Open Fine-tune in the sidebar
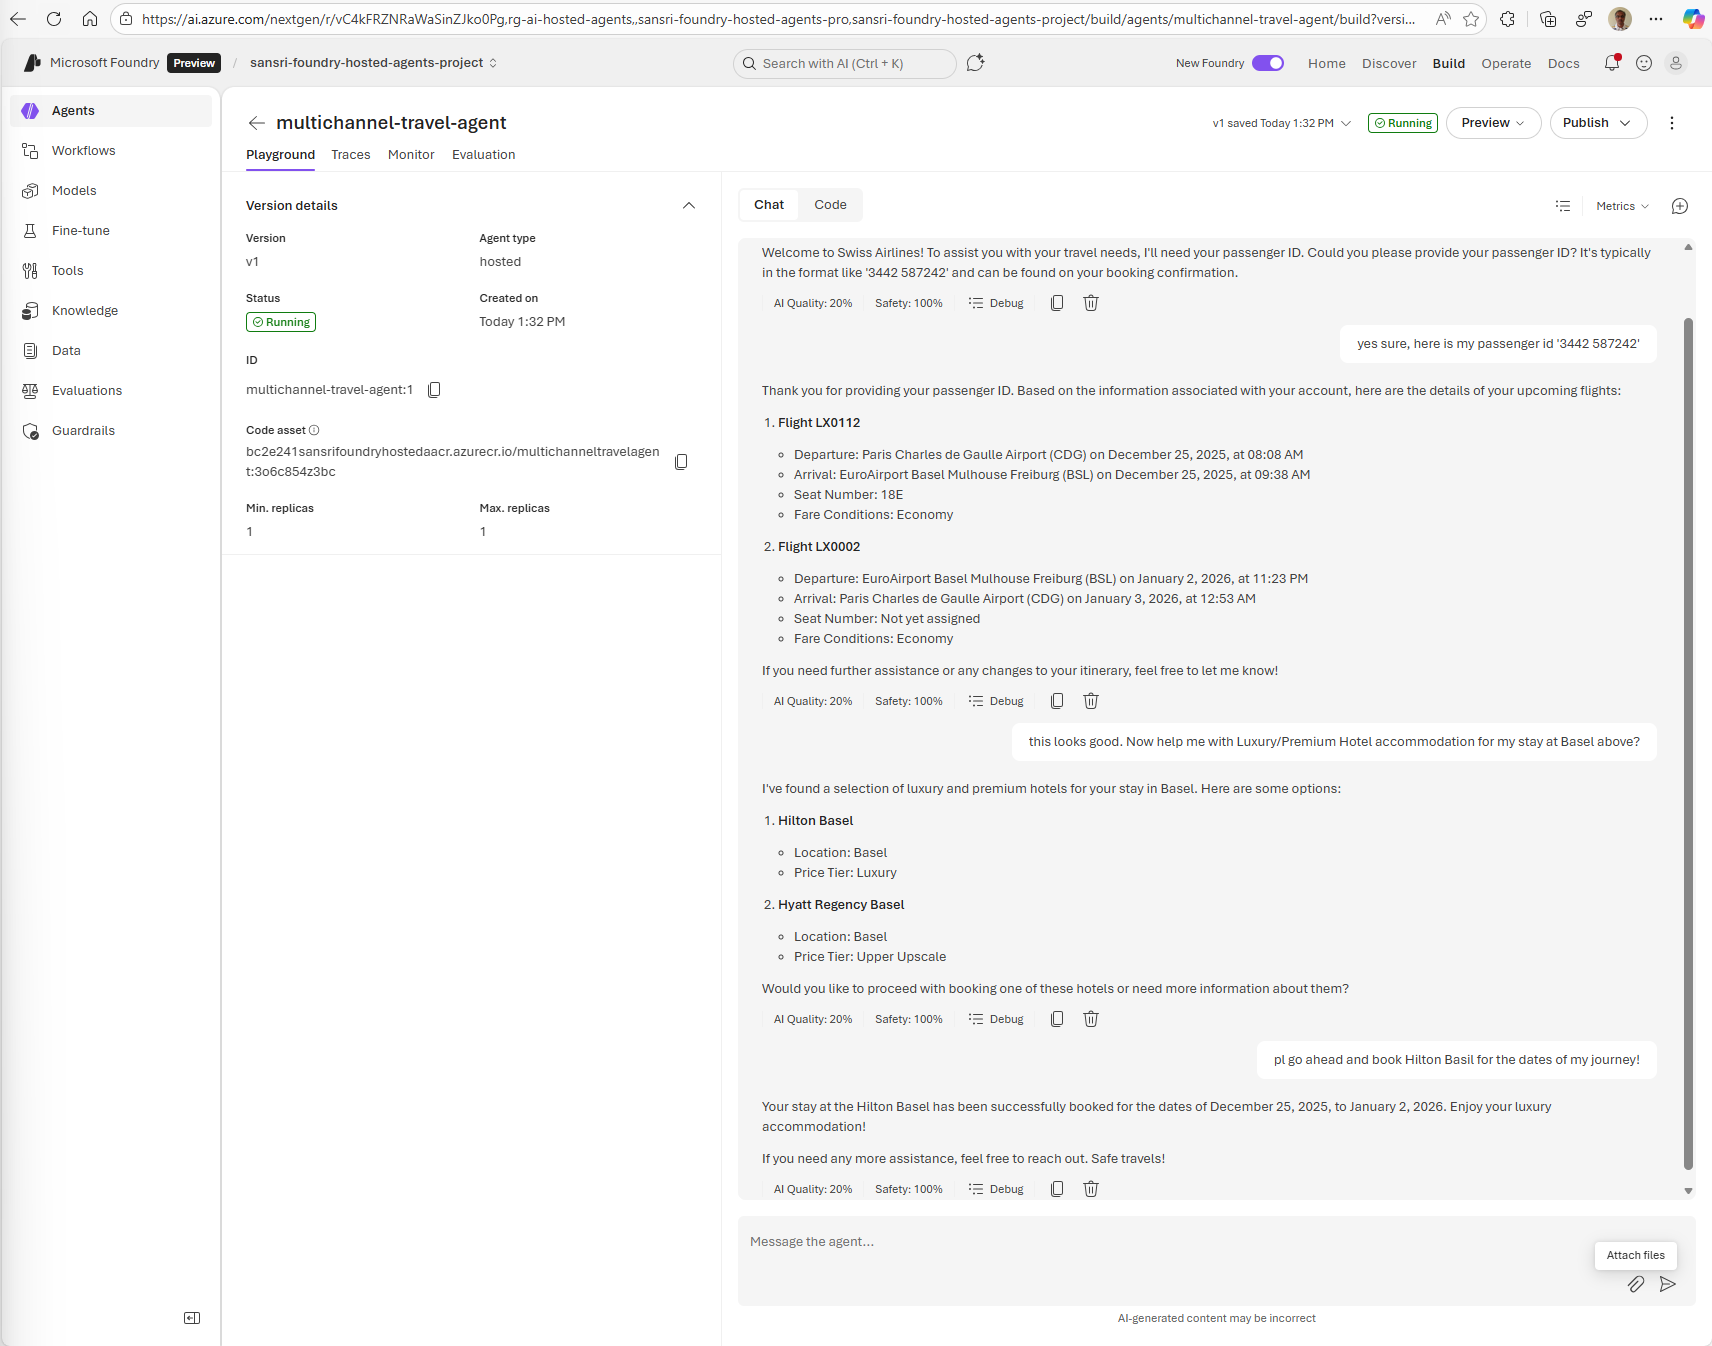Image resolution: width=1712 pixels, height=1346 pixels. 111,231
